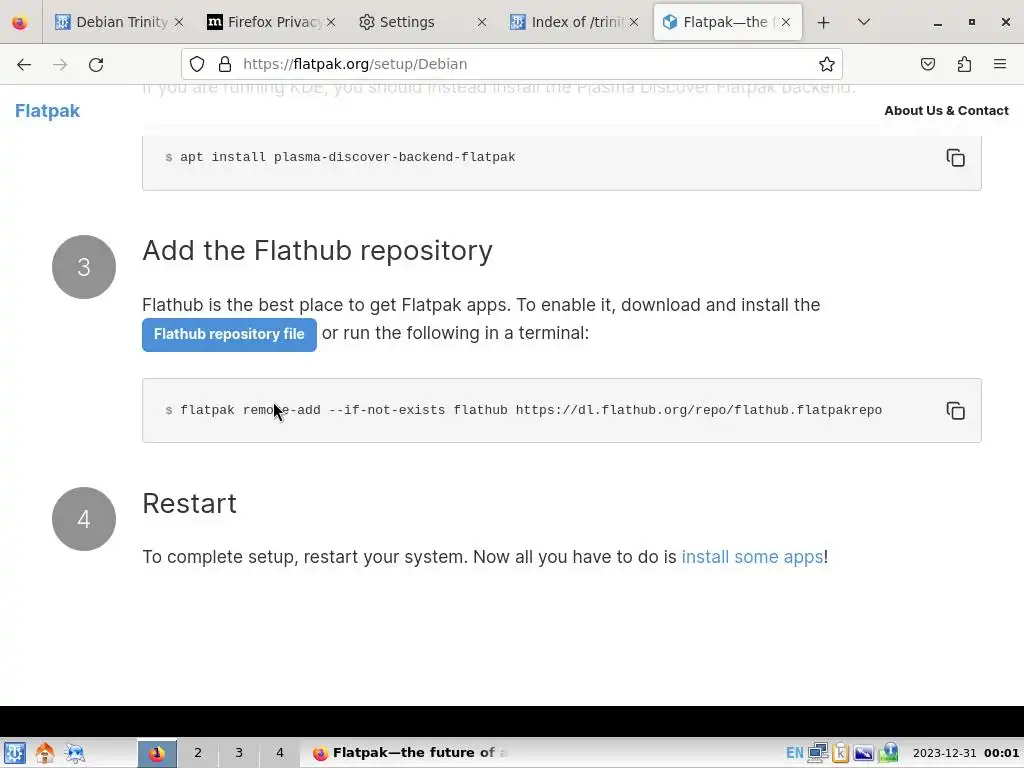The width and height of the screenshot is (1024, 768).
Task: Close the Firefox Privacy tab
Action: pos(331,22)
